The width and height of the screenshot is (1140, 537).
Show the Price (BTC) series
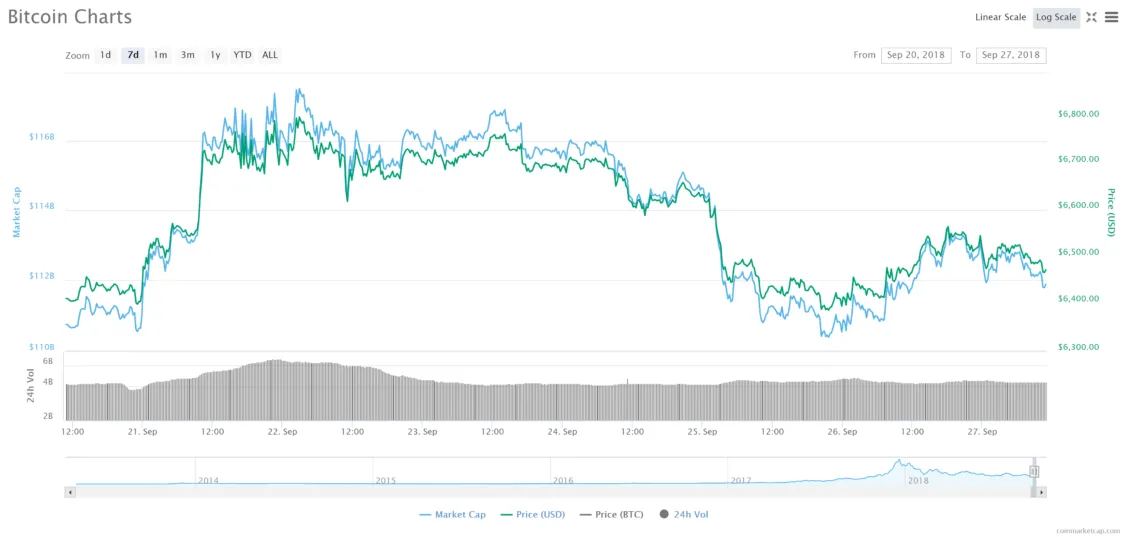coord(613,514)
